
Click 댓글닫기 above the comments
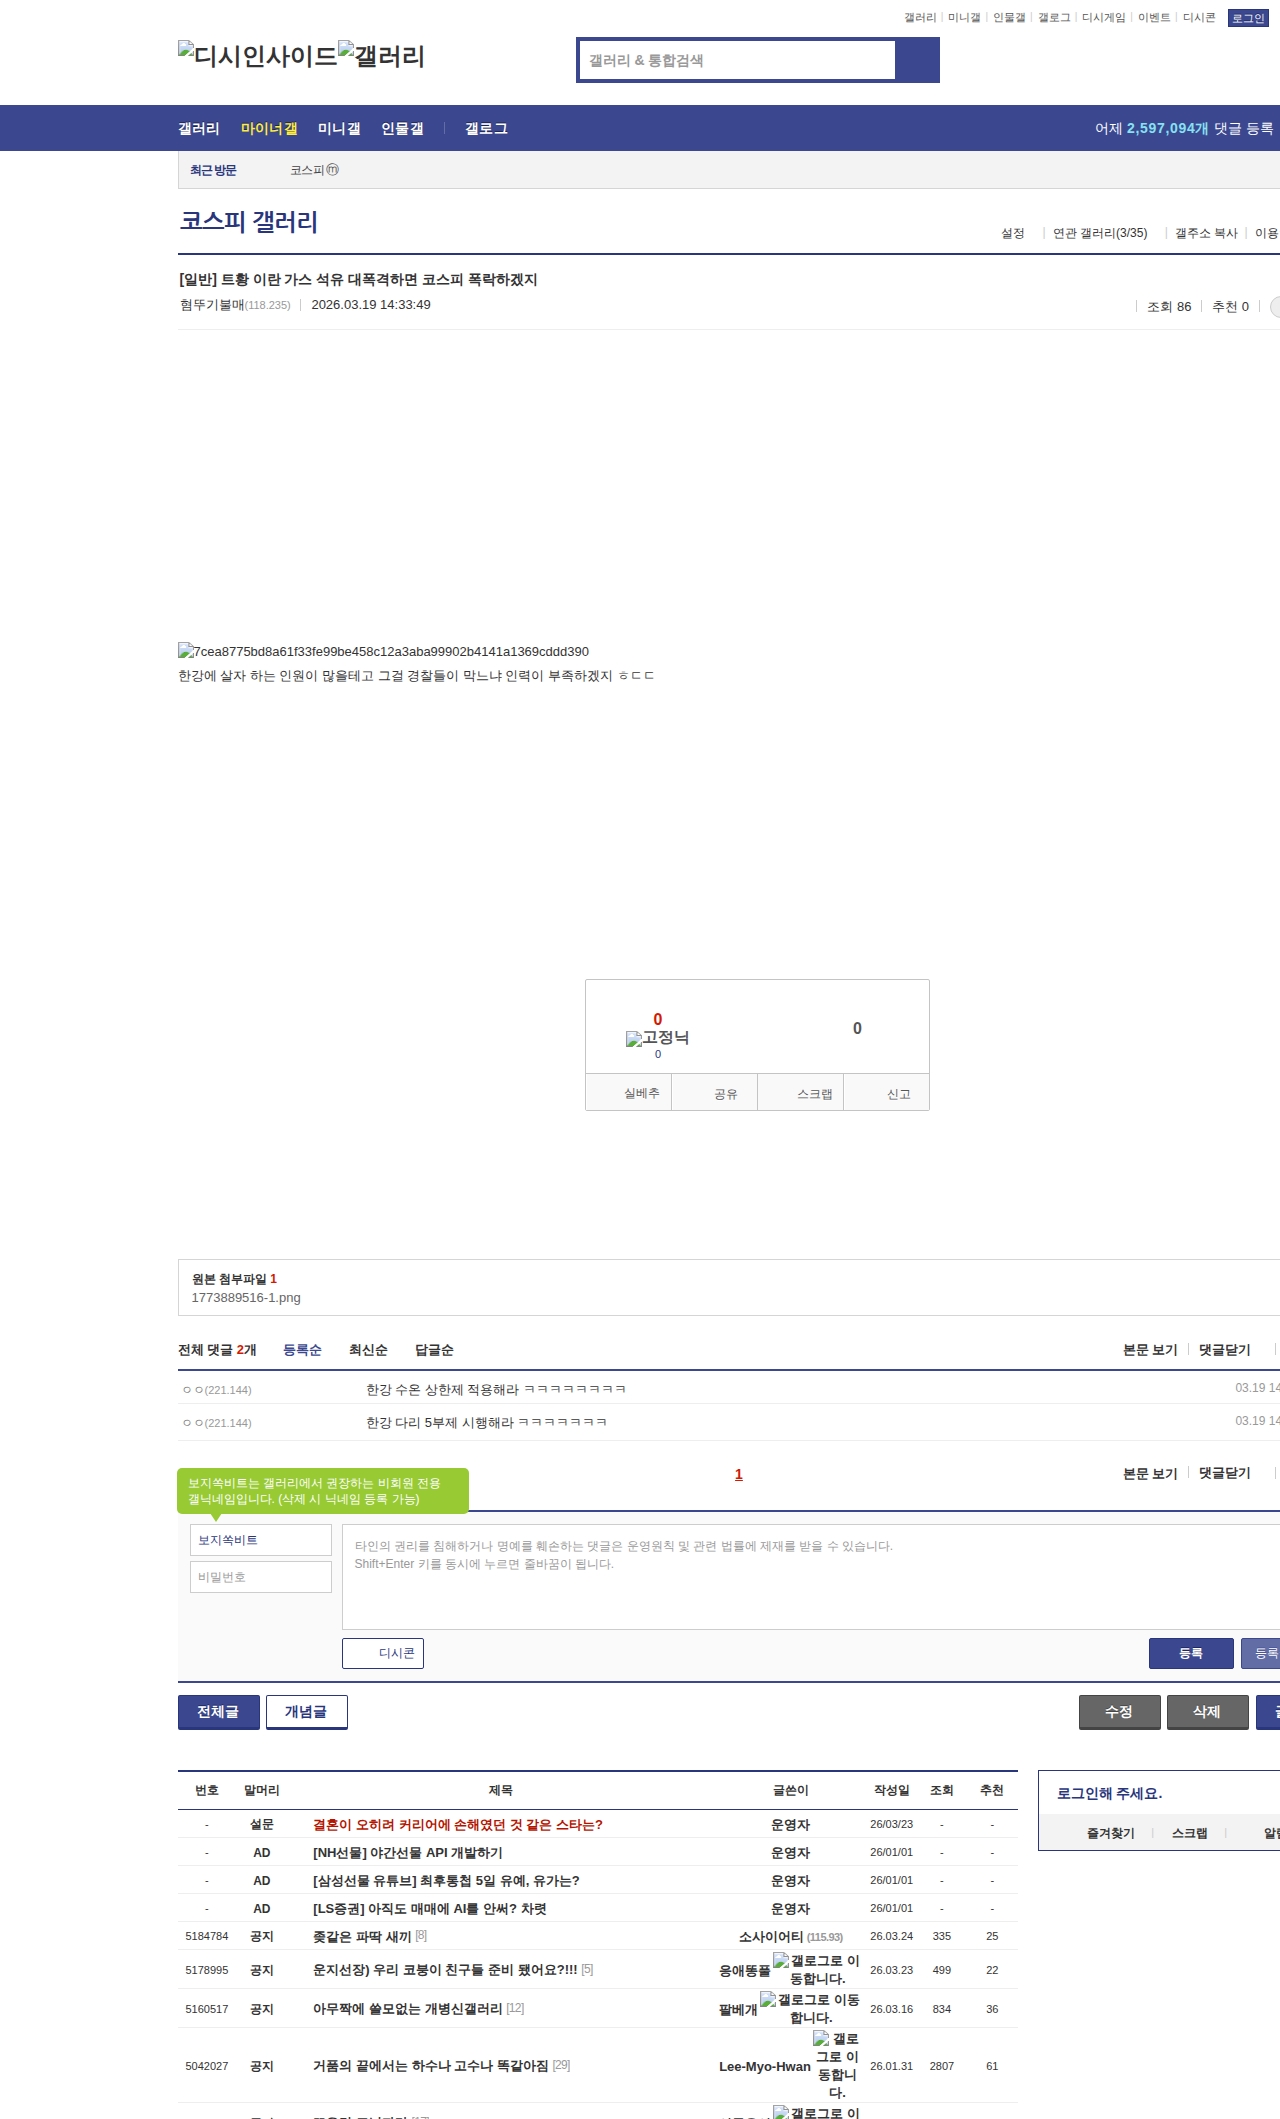[x=1225, y=1350]
